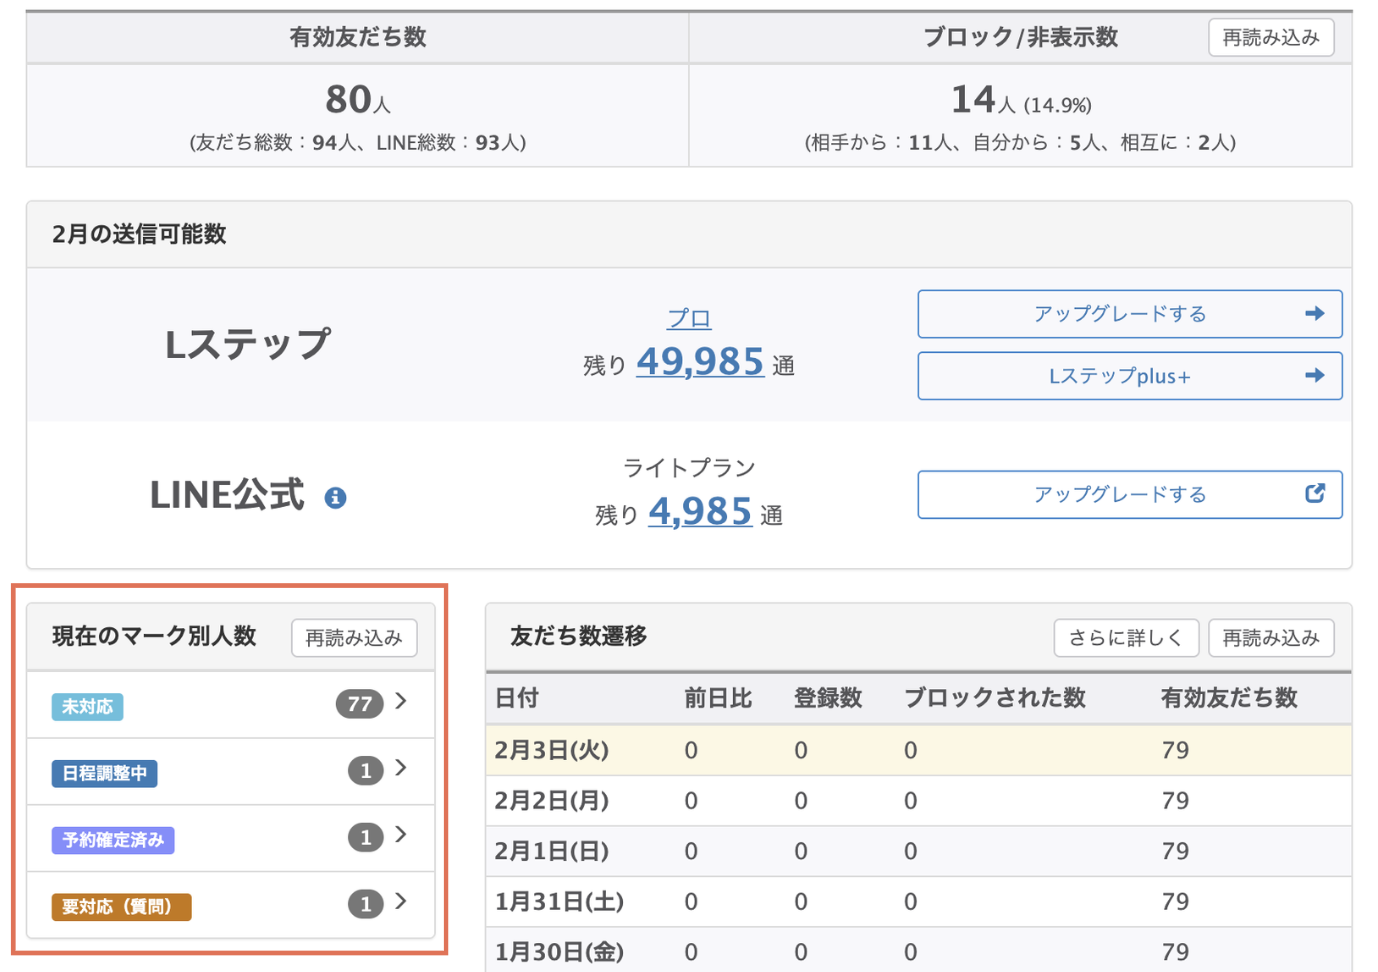The height and width of the screenshot is (972, 1378).
Task: Click さらに詳しく in 友だち数遷移
Action: click(1125, 638)
